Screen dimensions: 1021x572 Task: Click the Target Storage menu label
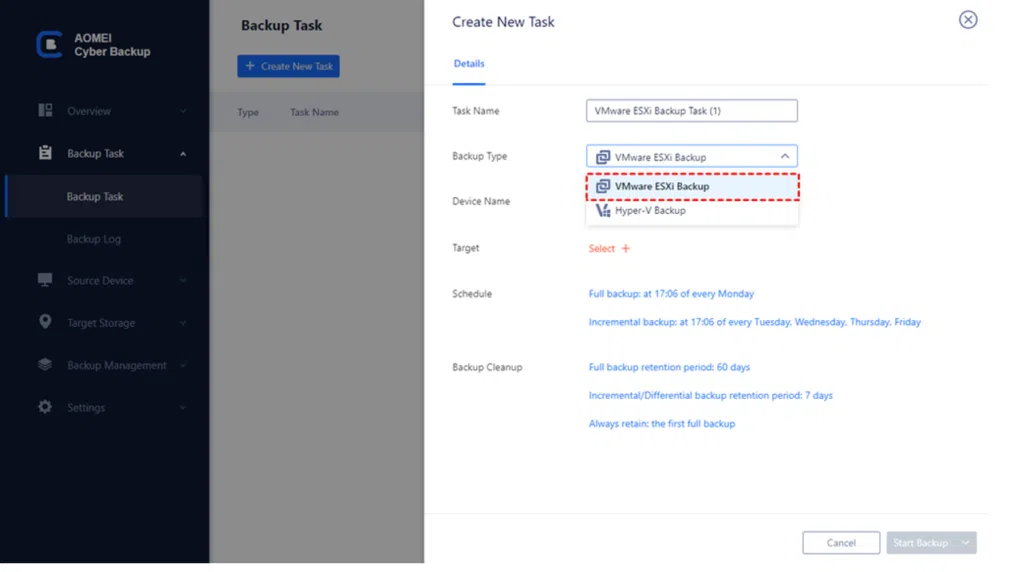[x=101, y=322]
